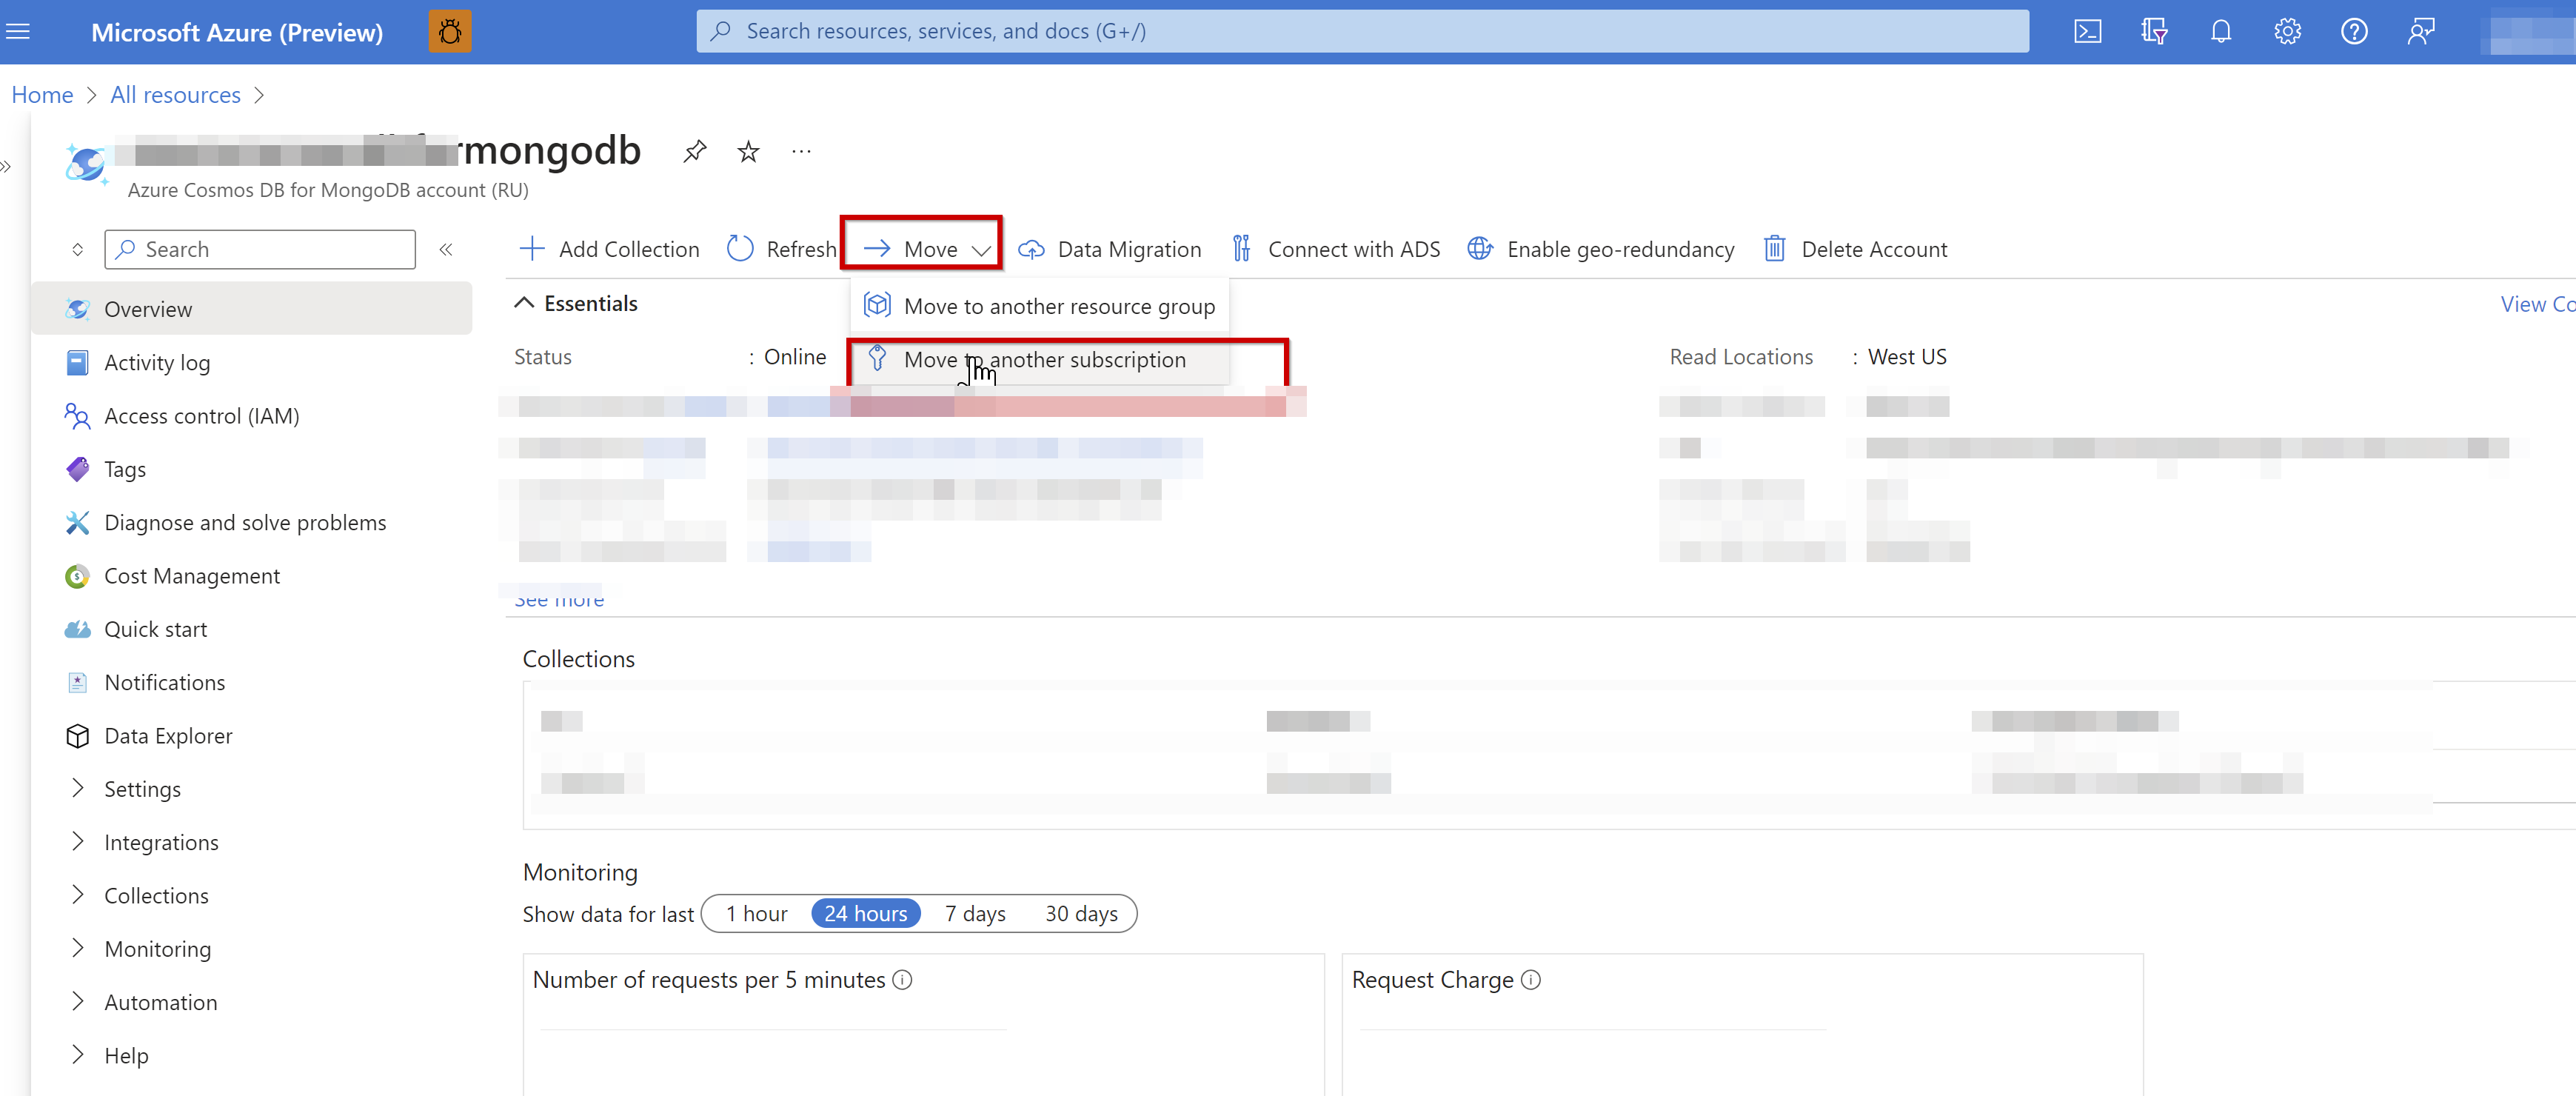Show info for Number of requests chart
Viewport: 2576px width, 1096px height.
(x=902, y=980)
